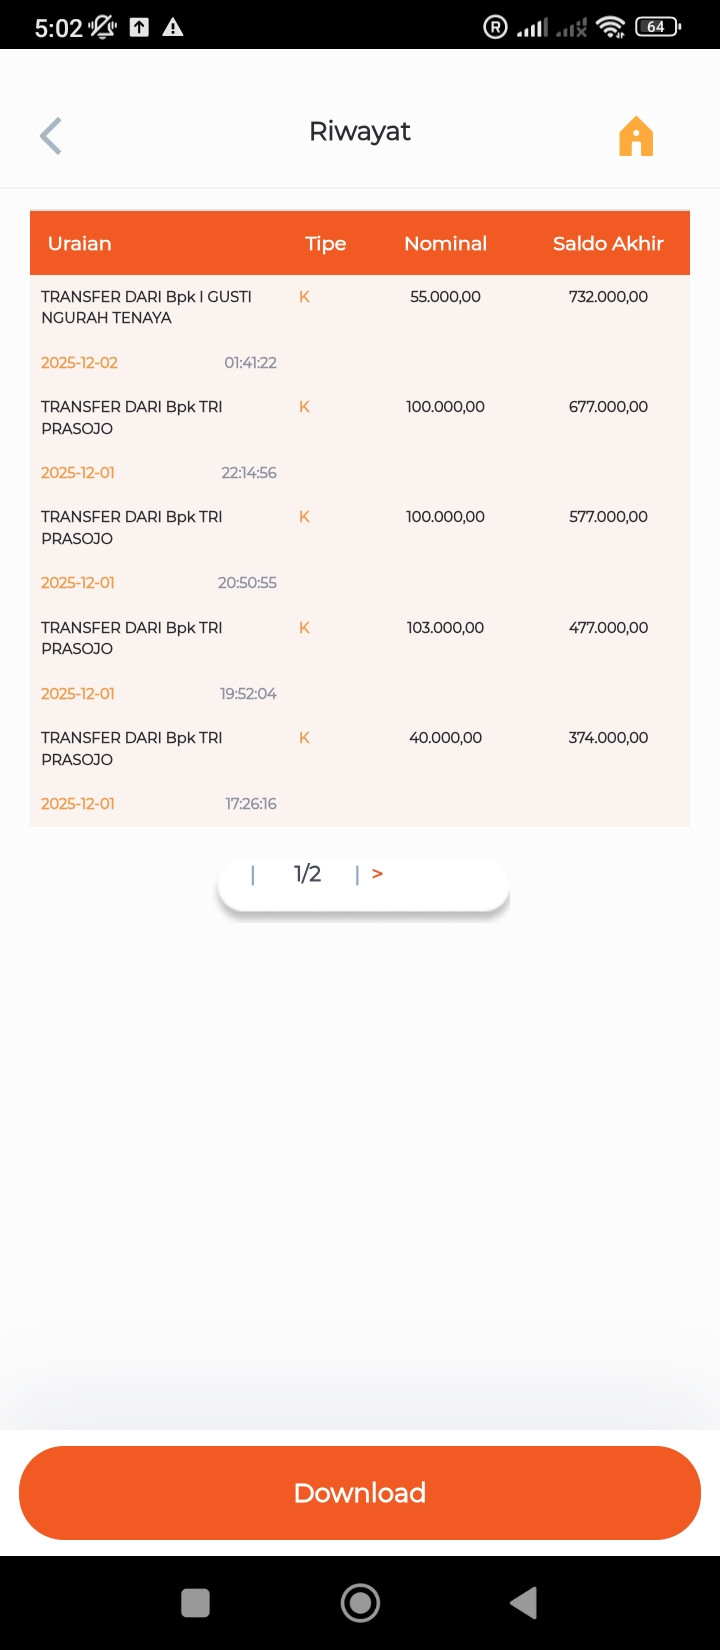
Task: Tap the Riwayat page title
Action: point(360,132)
